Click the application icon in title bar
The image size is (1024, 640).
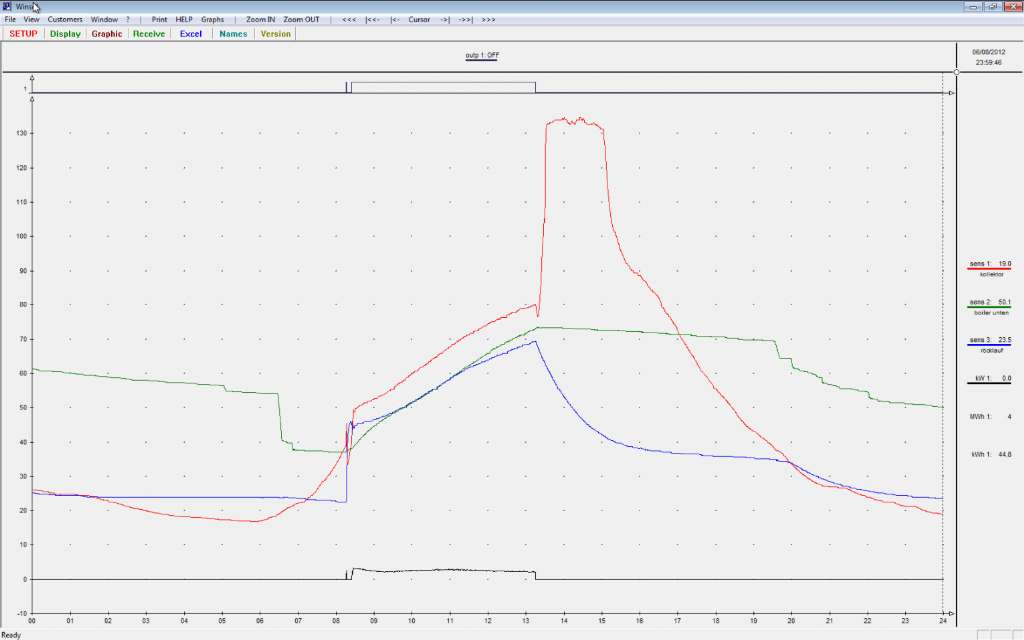click(7, 6)
